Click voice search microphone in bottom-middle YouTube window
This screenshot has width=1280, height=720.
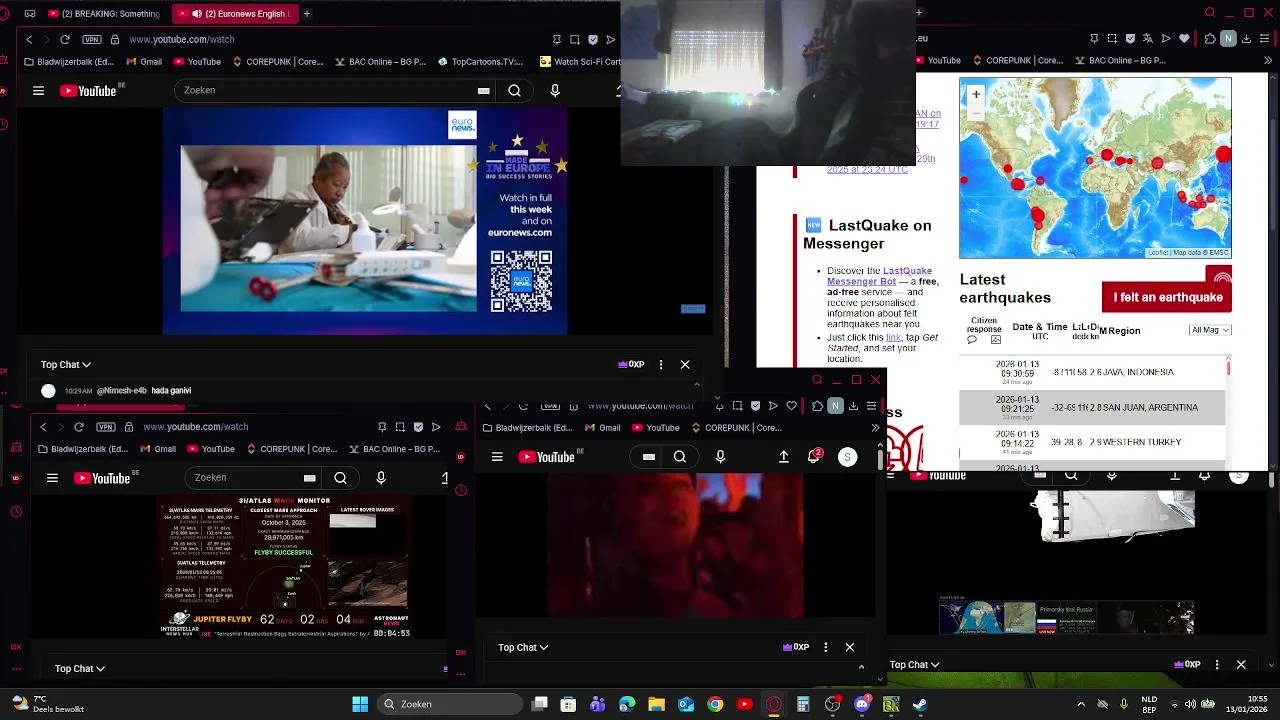point(720,457)
